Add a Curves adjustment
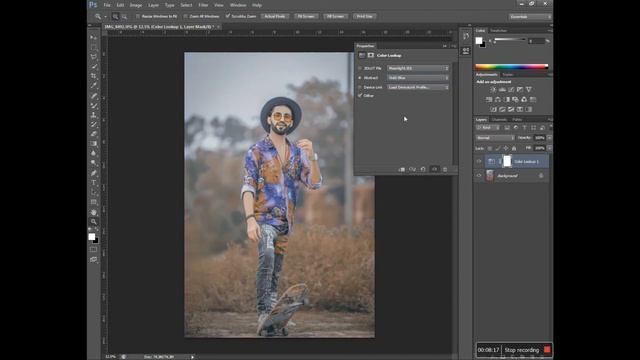 coord(511,89)
